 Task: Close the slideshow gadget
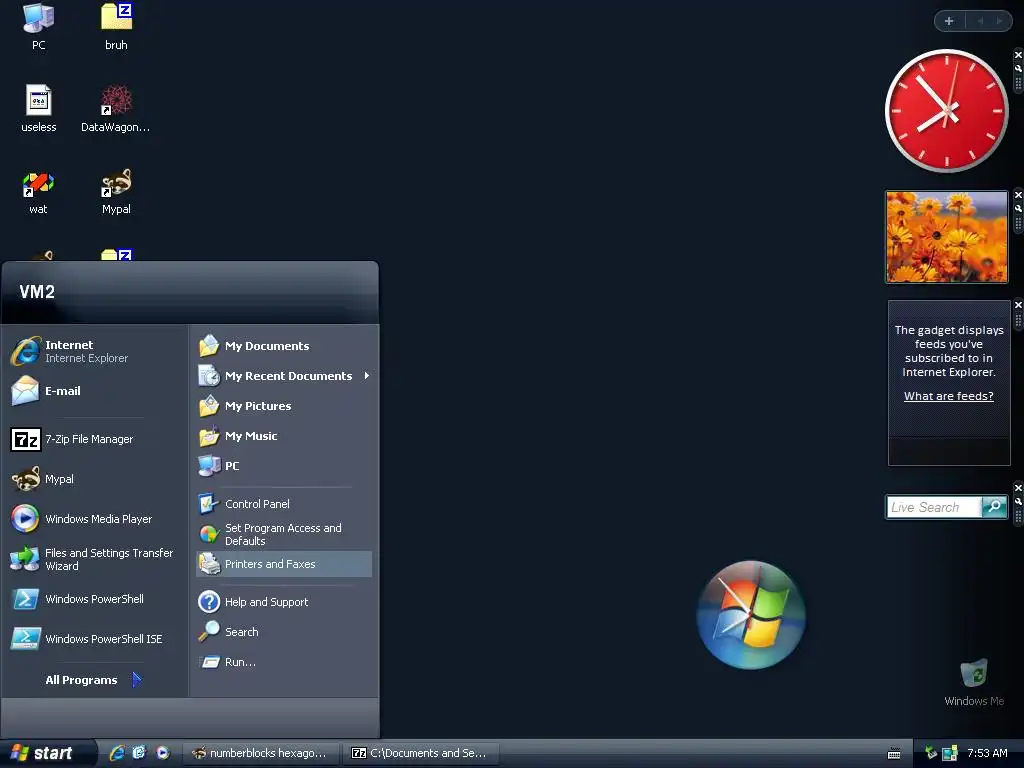click(1018, 195)
